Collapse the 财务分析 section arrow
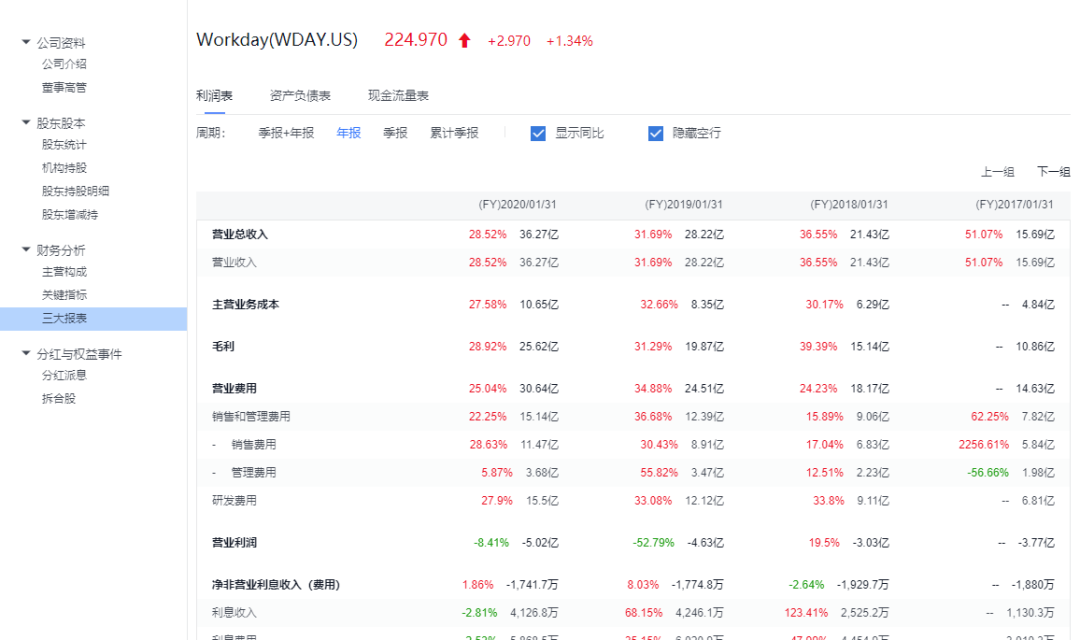The image size is (1080, 640). (25, 249)
